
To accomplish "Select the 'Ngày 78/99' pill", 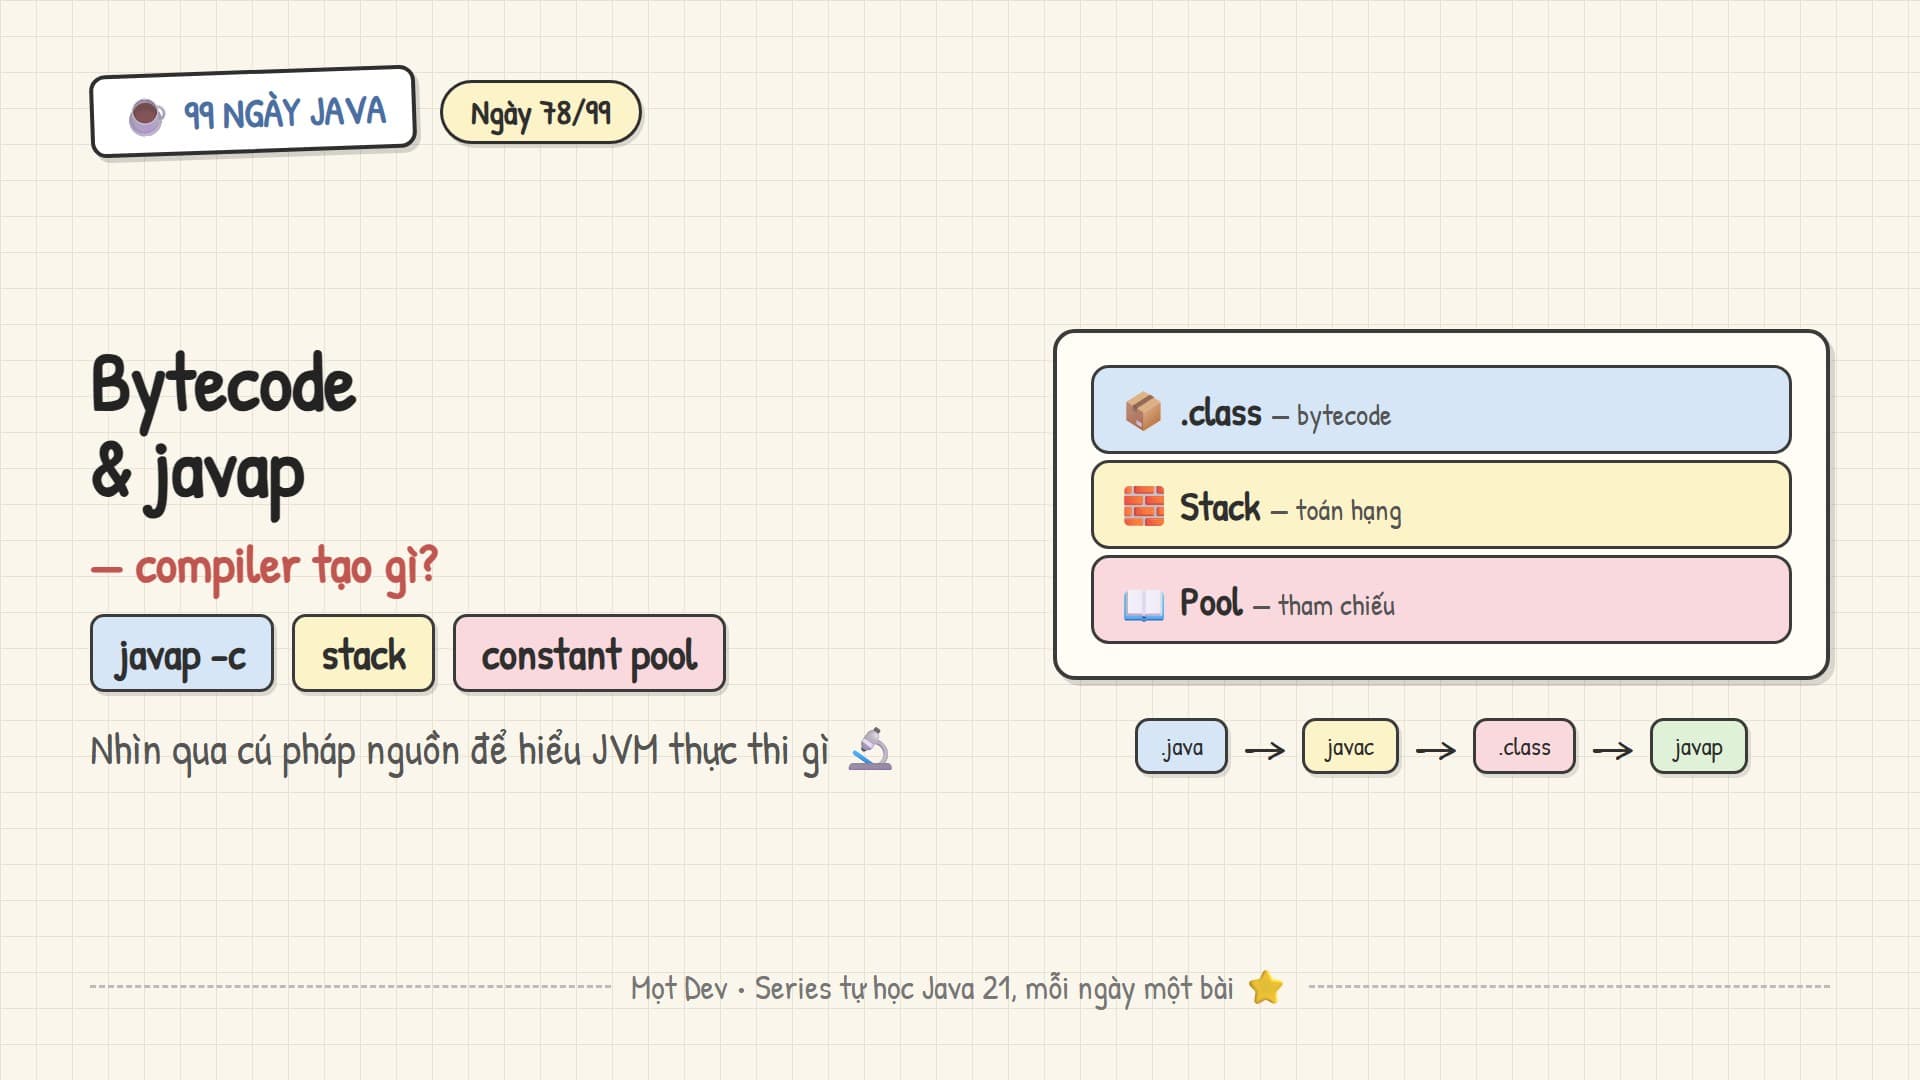I will point(540,113).
